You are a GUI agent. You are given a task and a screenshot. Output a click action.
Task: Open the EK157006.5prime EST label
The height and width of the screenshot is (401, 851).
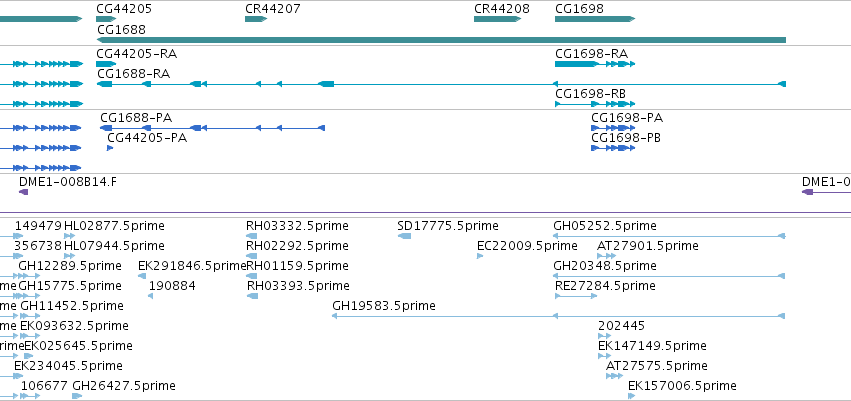coord(682,386)
